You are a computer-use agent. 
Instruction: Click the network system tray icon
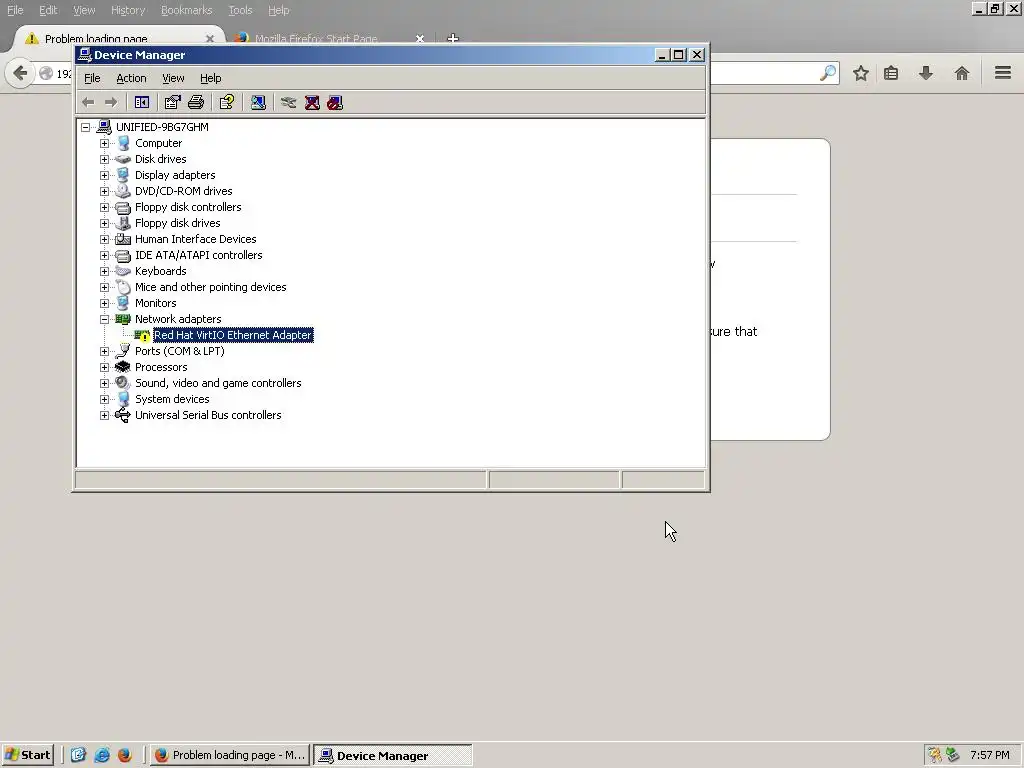click(x=953, y=755)
